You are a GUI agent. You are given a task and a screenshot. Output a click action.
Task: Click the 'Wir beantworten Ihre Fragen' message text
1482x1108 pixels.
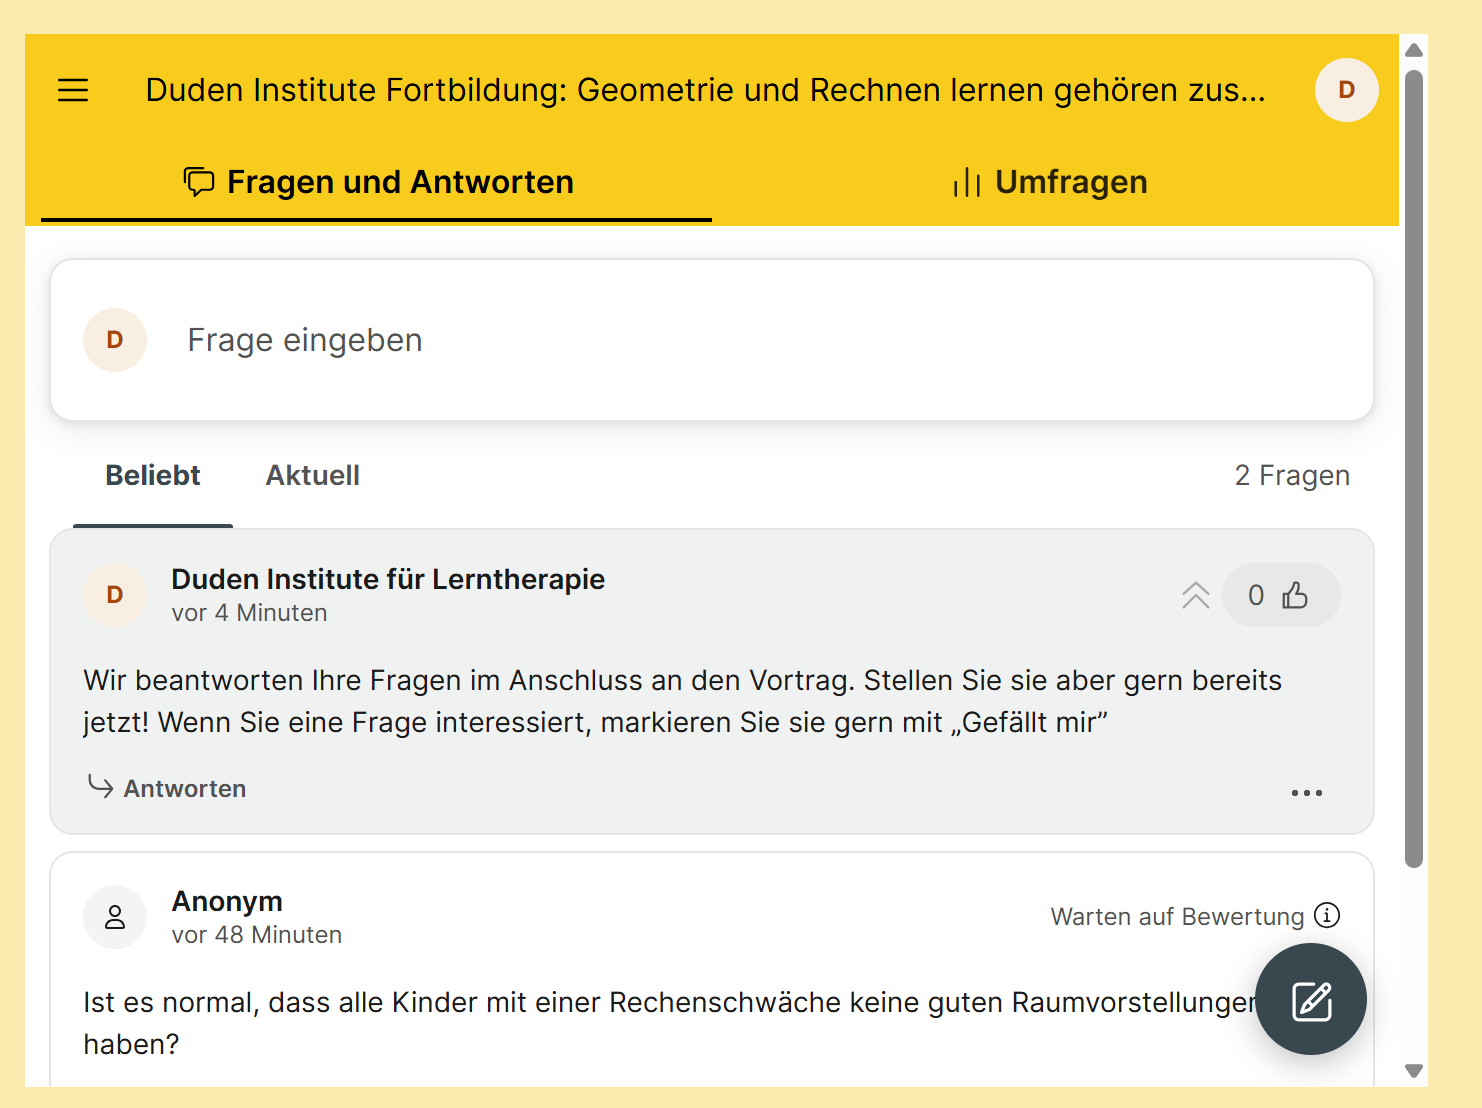pos(682,701)
